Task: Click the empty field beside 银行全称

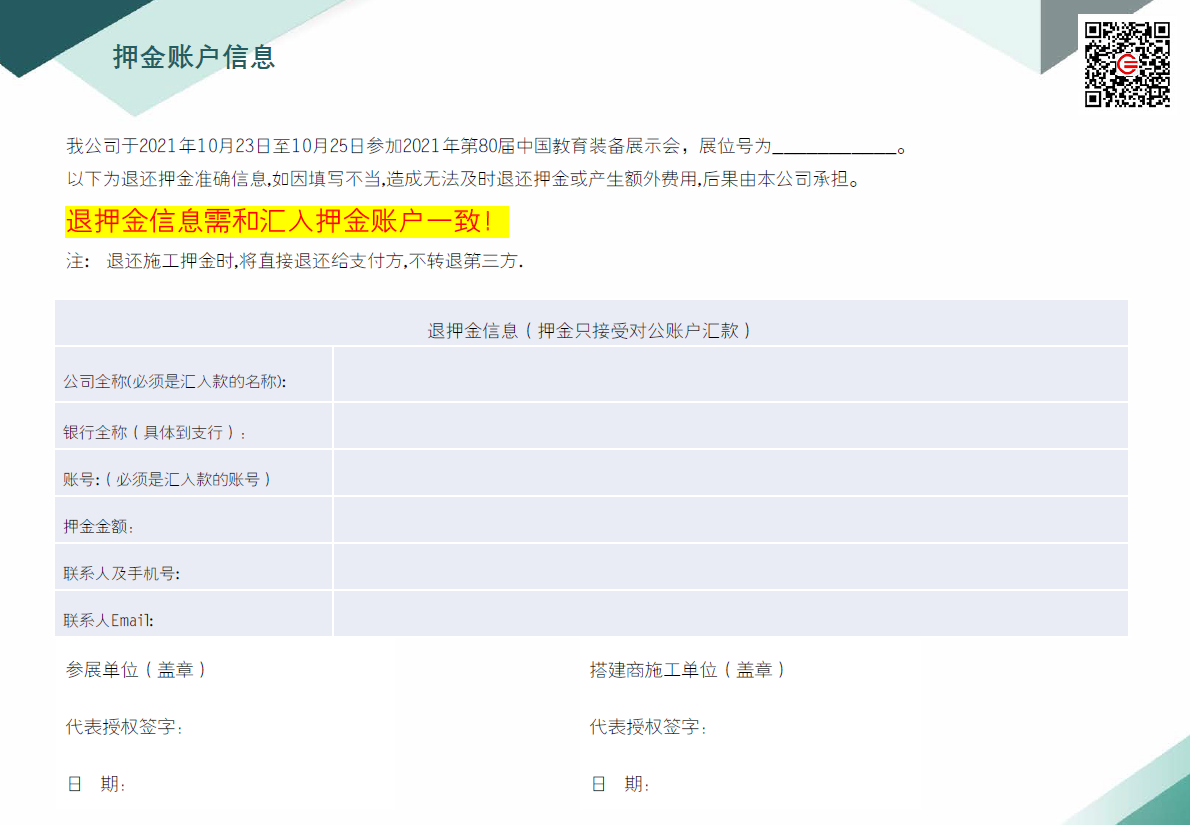Action: tap(730, 426)
